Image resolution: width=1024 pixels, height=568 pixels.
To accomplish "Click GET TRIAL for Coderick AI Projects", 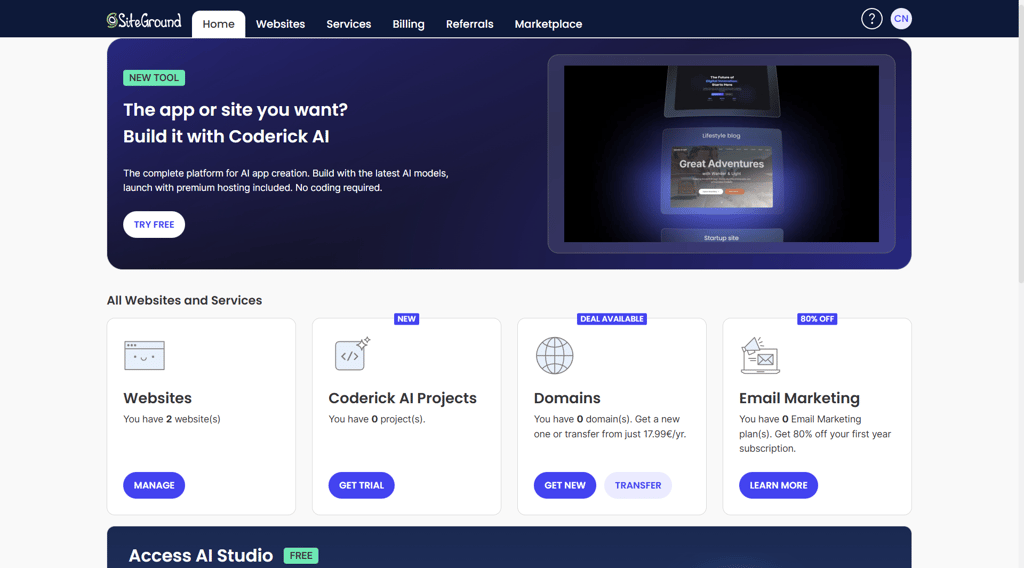I will (x=361, y=485).
